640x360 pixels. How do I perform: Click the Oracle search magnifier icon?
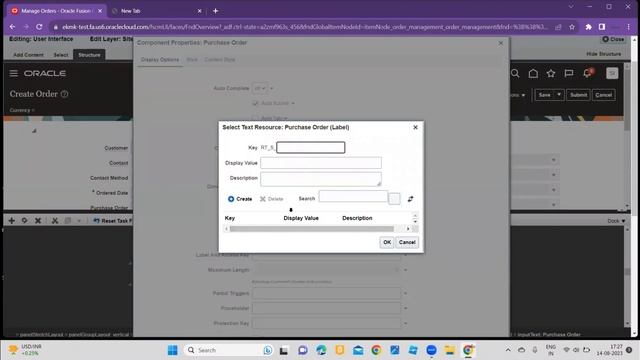[x=515, y=73]
